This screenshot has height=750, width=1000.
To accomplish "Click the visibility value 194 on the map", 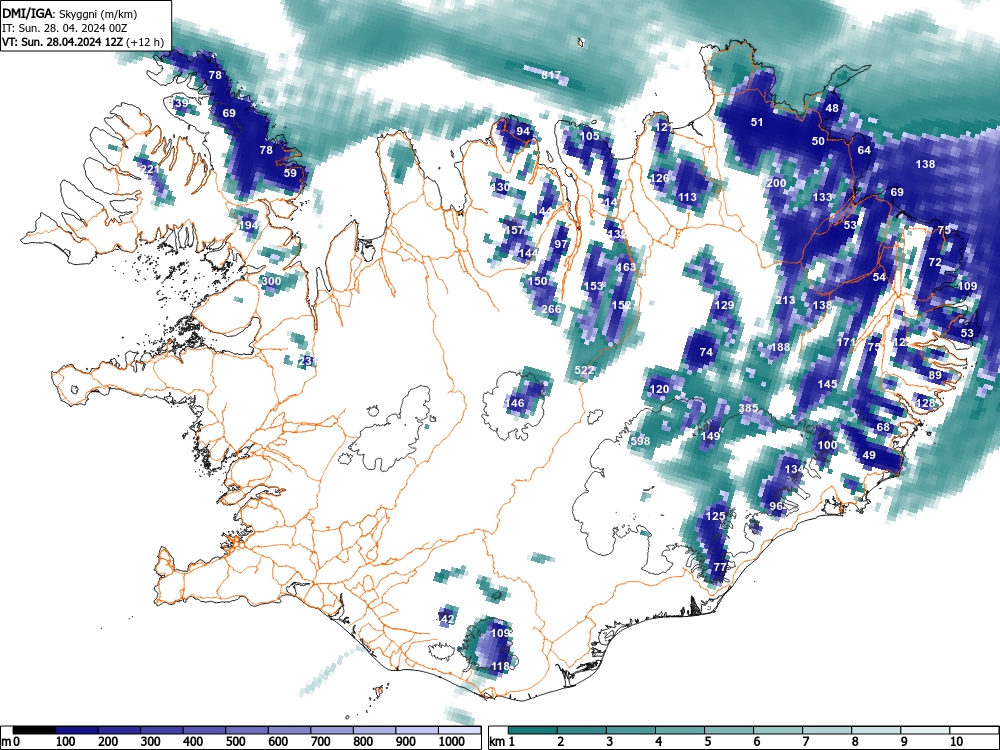I will [248, 225].
